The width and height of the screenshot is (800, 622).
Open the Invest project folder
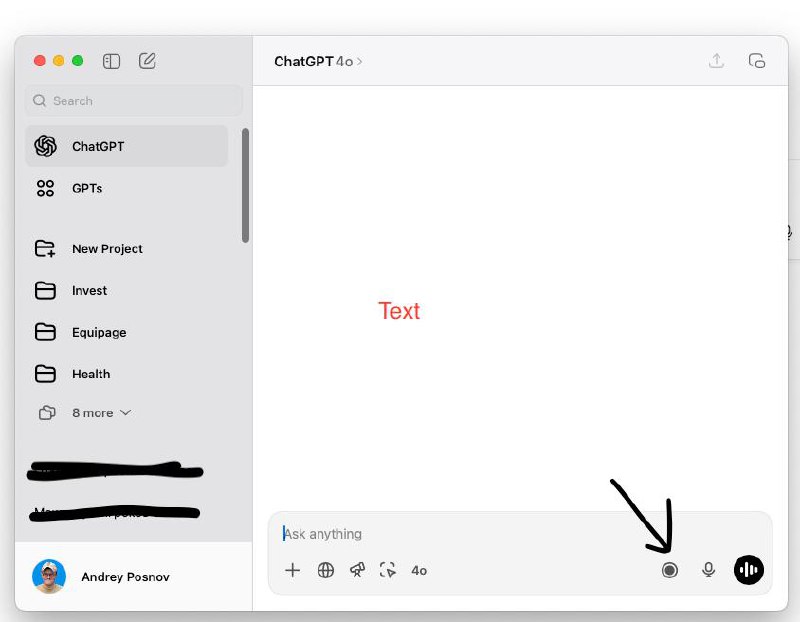(88, 291)
